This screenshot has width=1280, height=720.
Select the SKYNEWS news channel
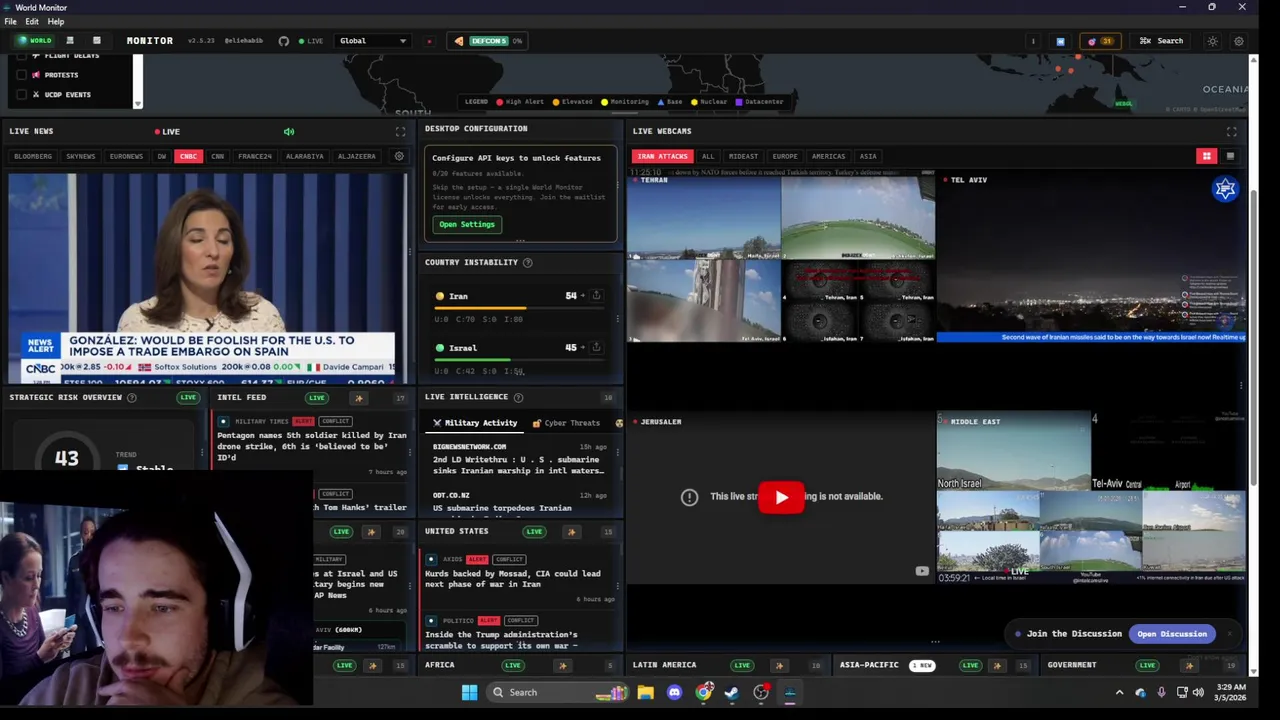click(x=80, y=156)
